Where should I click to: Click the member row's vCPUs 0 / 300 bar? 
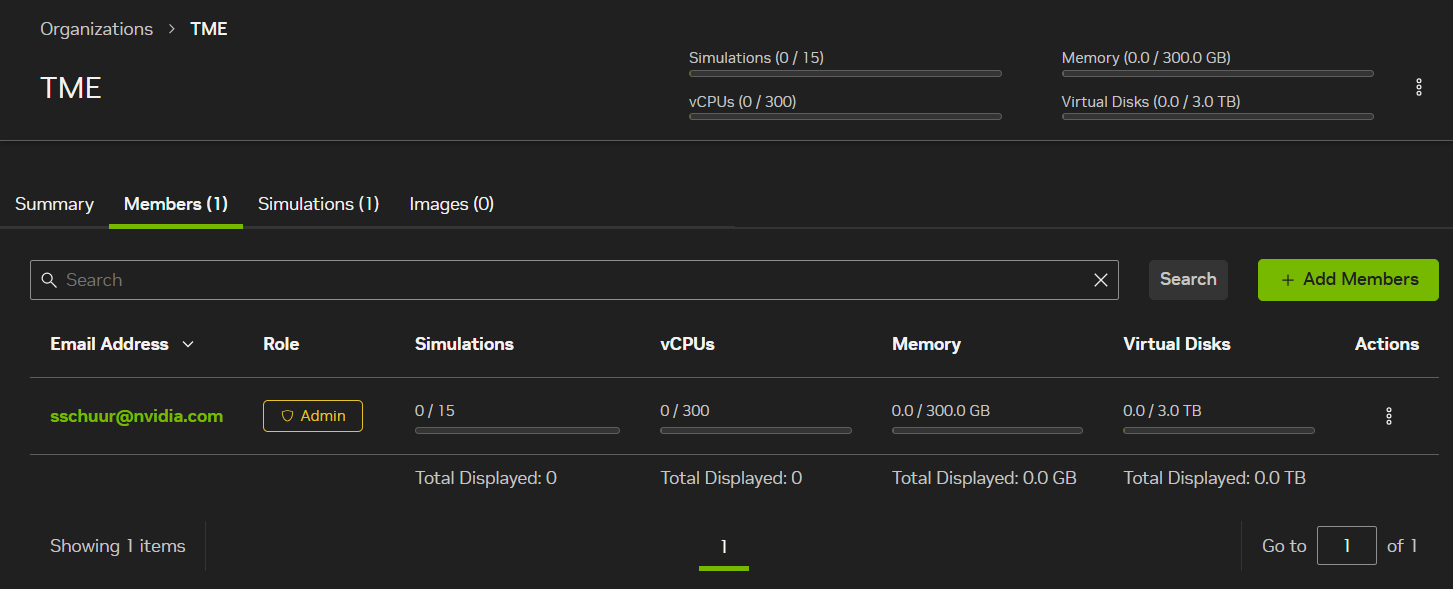click(755, 430)
